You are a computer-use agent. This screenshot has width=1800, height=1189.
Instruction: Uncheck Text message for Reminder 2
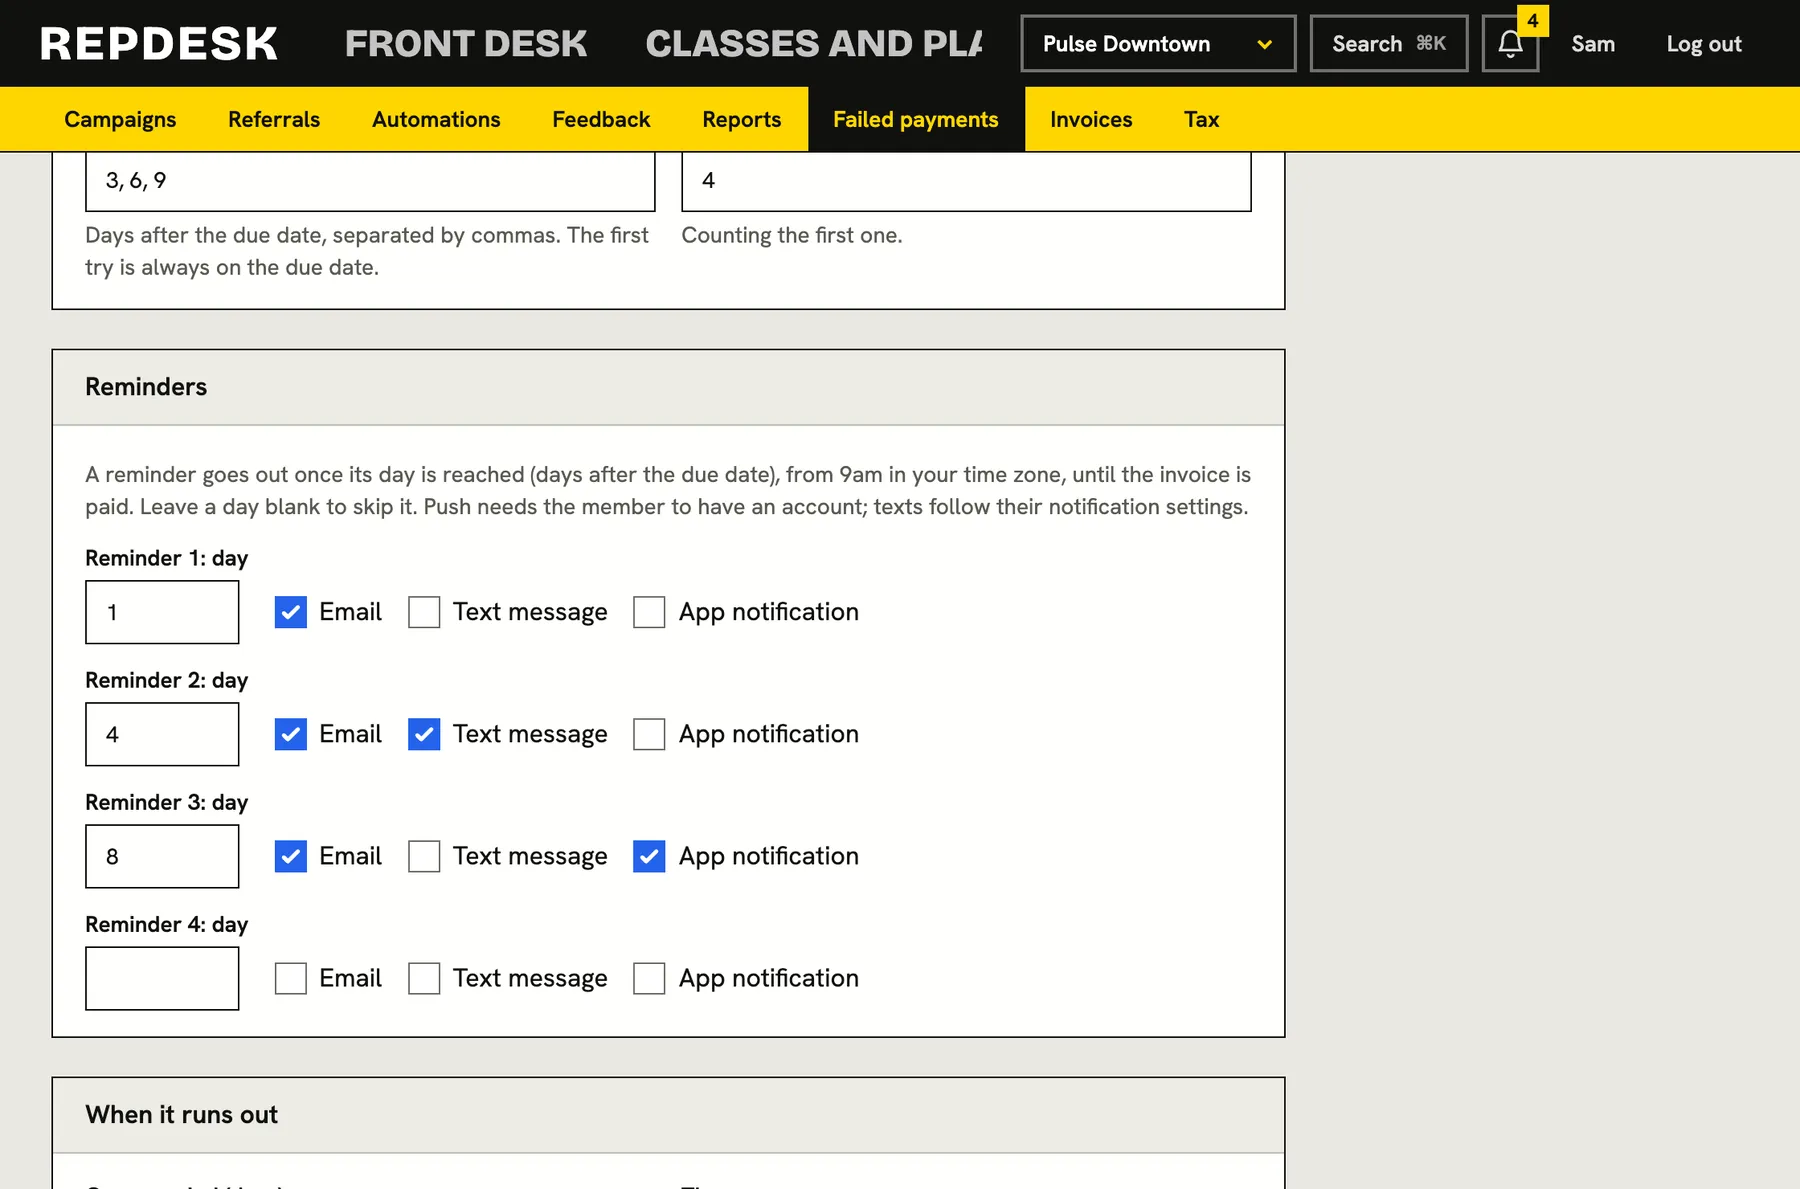coord(424,734)
